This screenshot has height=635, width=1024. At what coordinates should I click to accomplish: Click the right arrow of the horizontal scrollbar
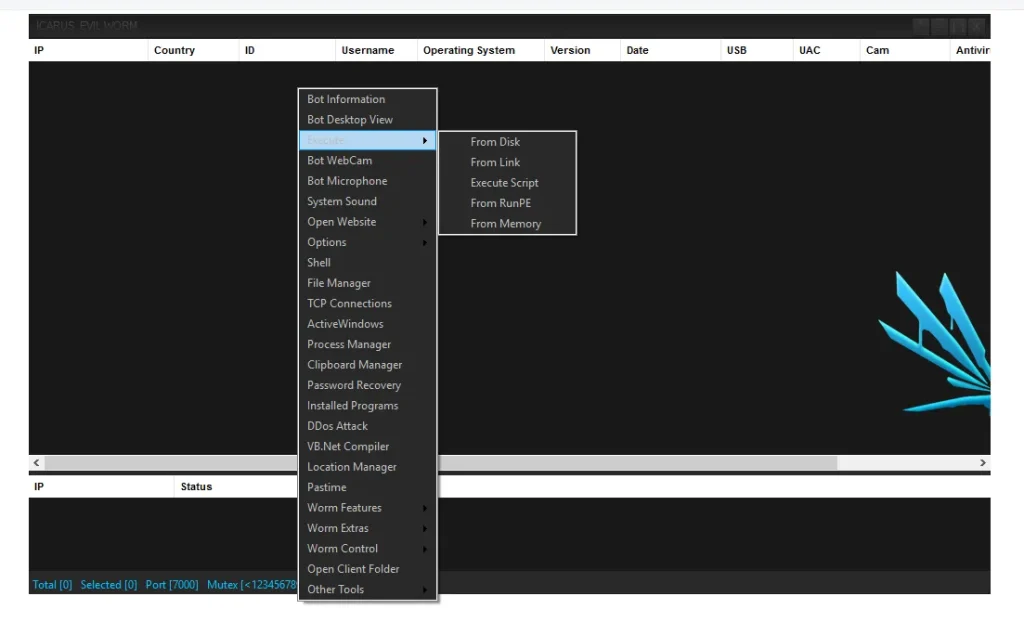coord(982,463)
